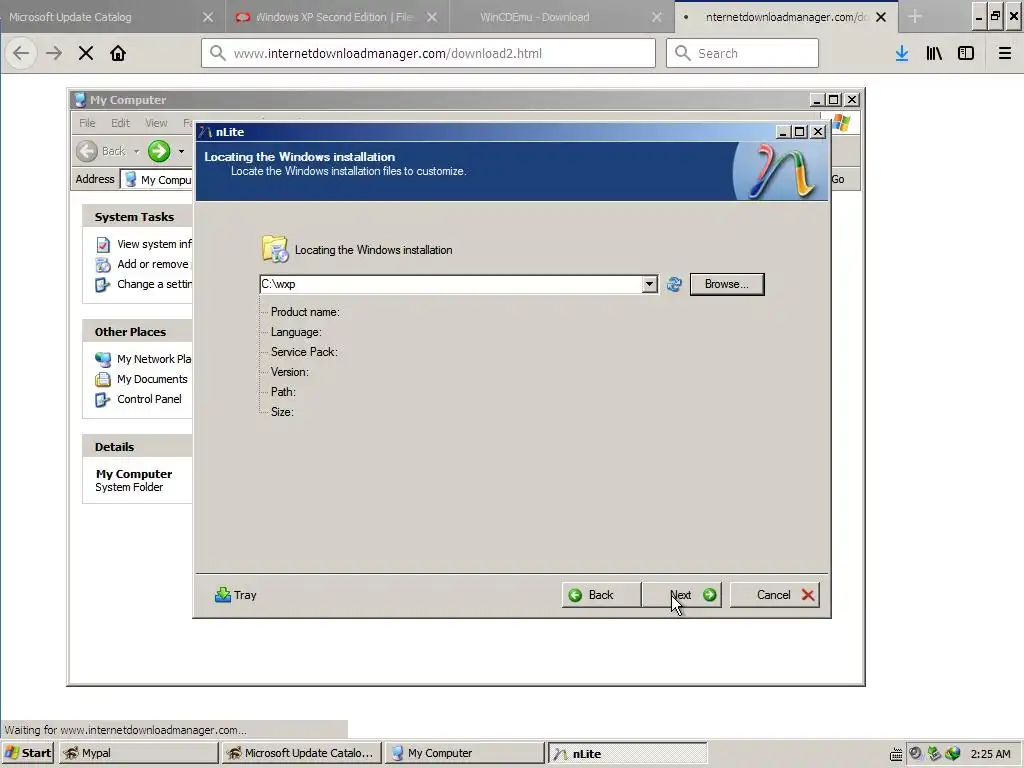
Task: Close the WinCDEmu - Download tab
Action: [657, 18]
